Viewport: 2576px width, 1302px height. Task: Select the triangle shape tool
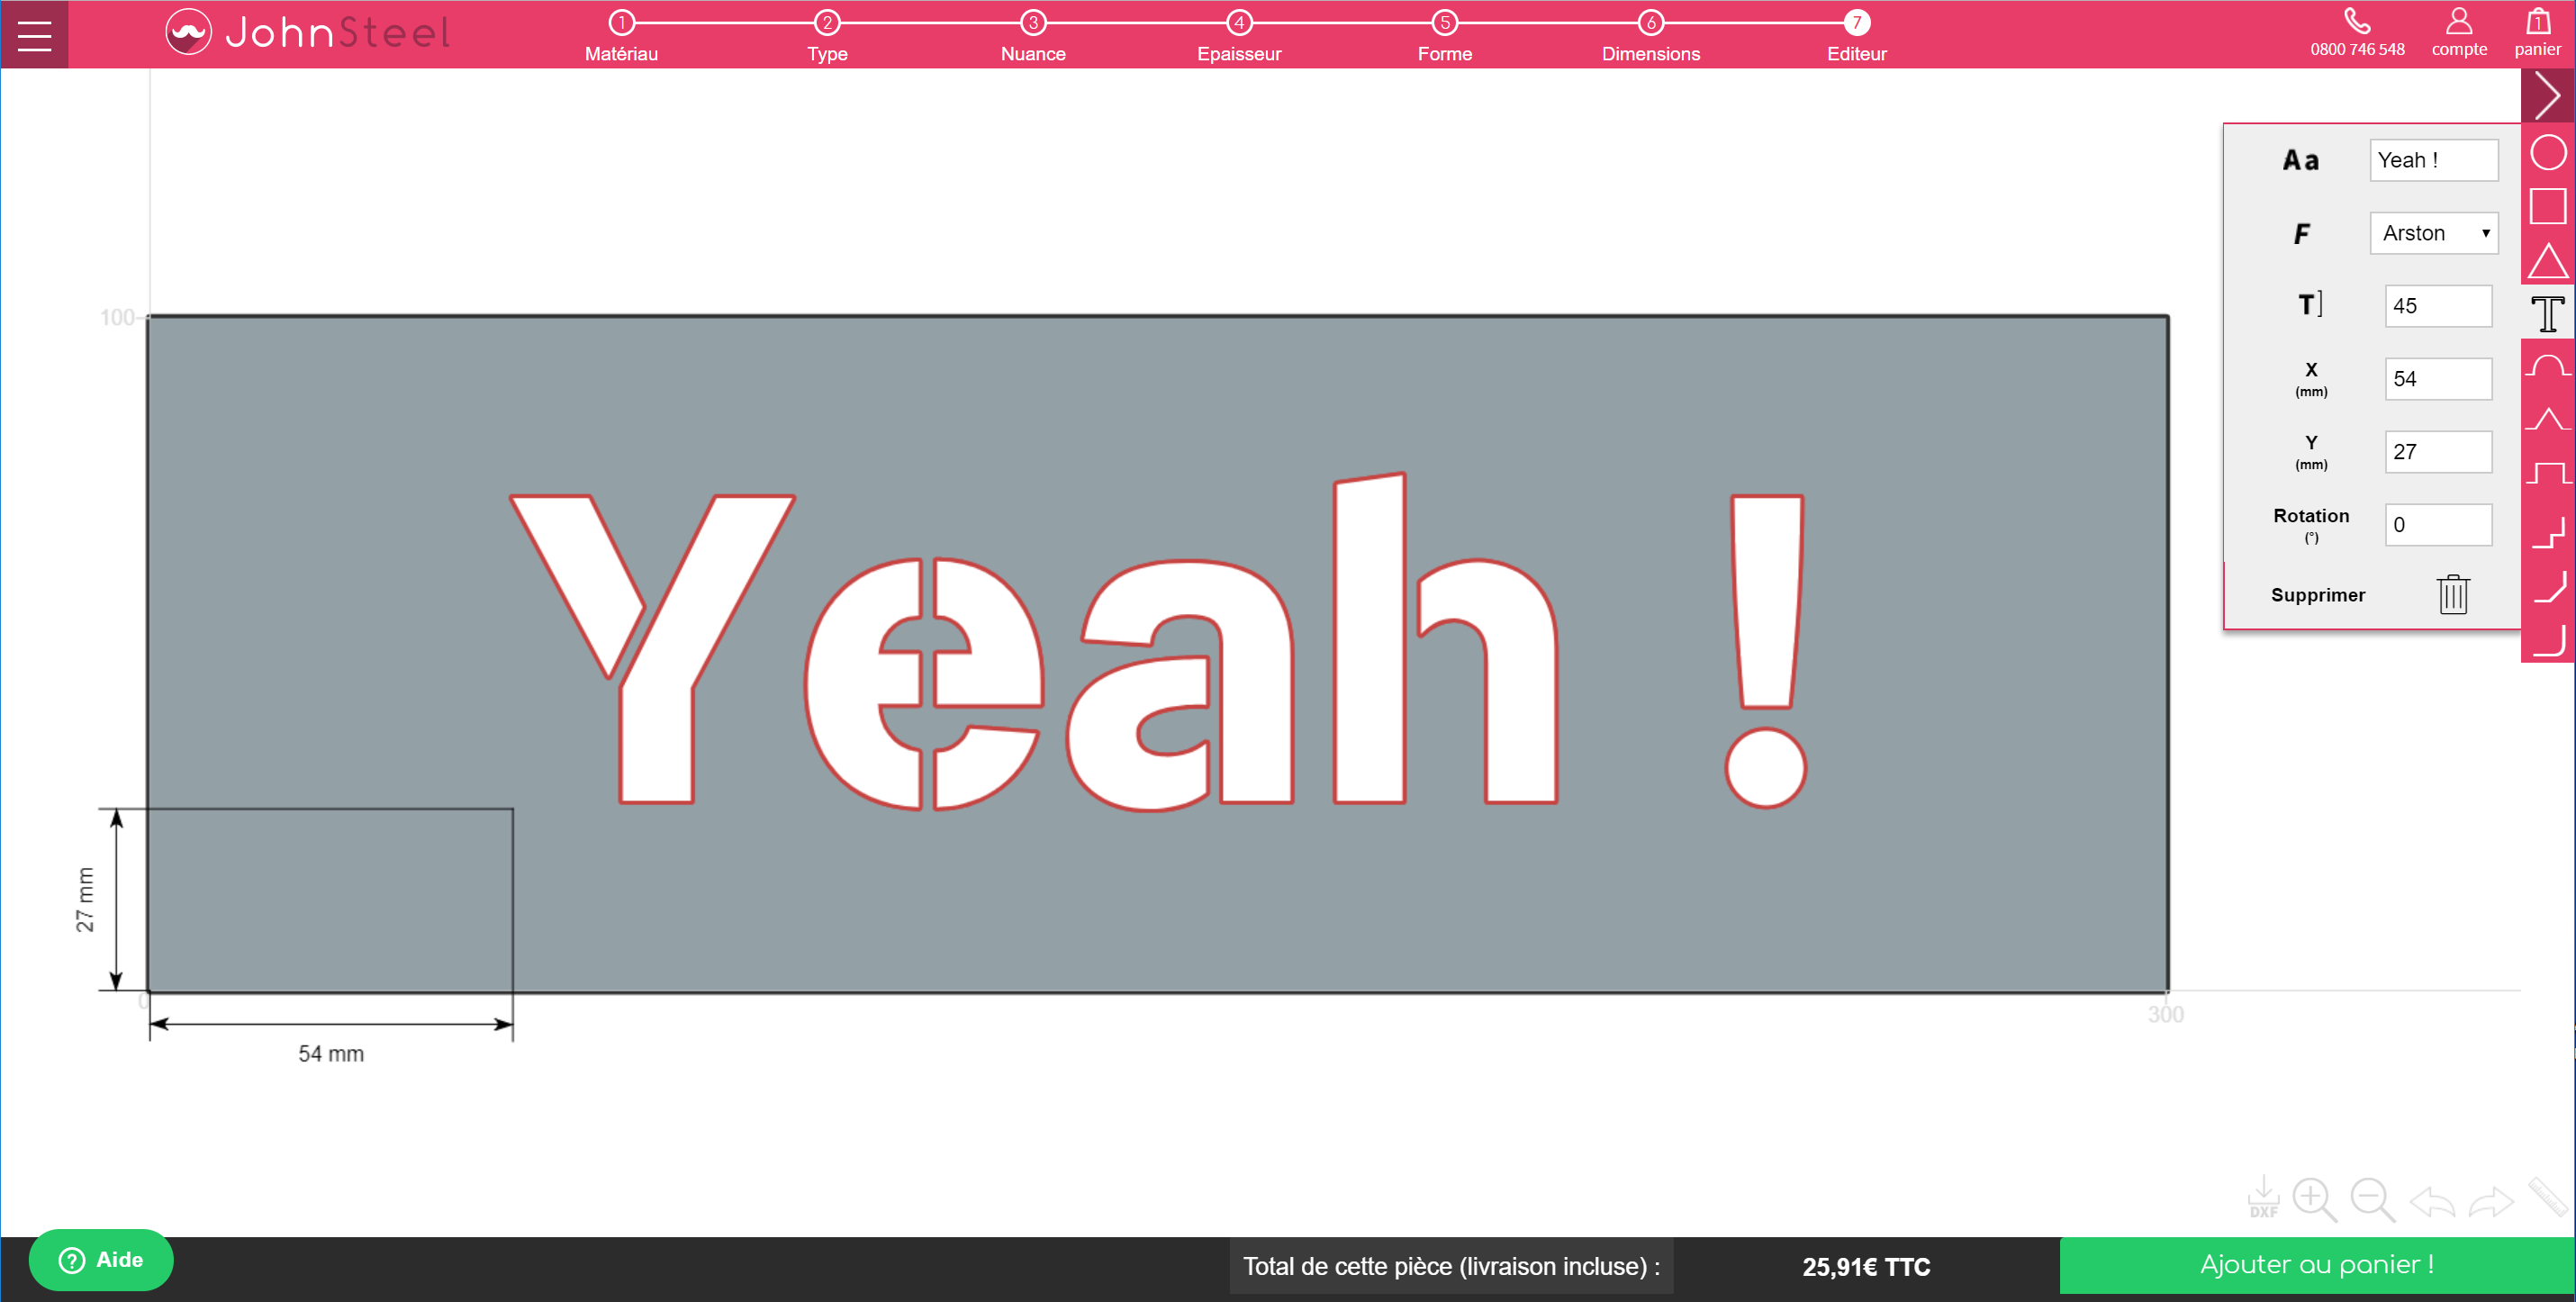point(2547,261)
